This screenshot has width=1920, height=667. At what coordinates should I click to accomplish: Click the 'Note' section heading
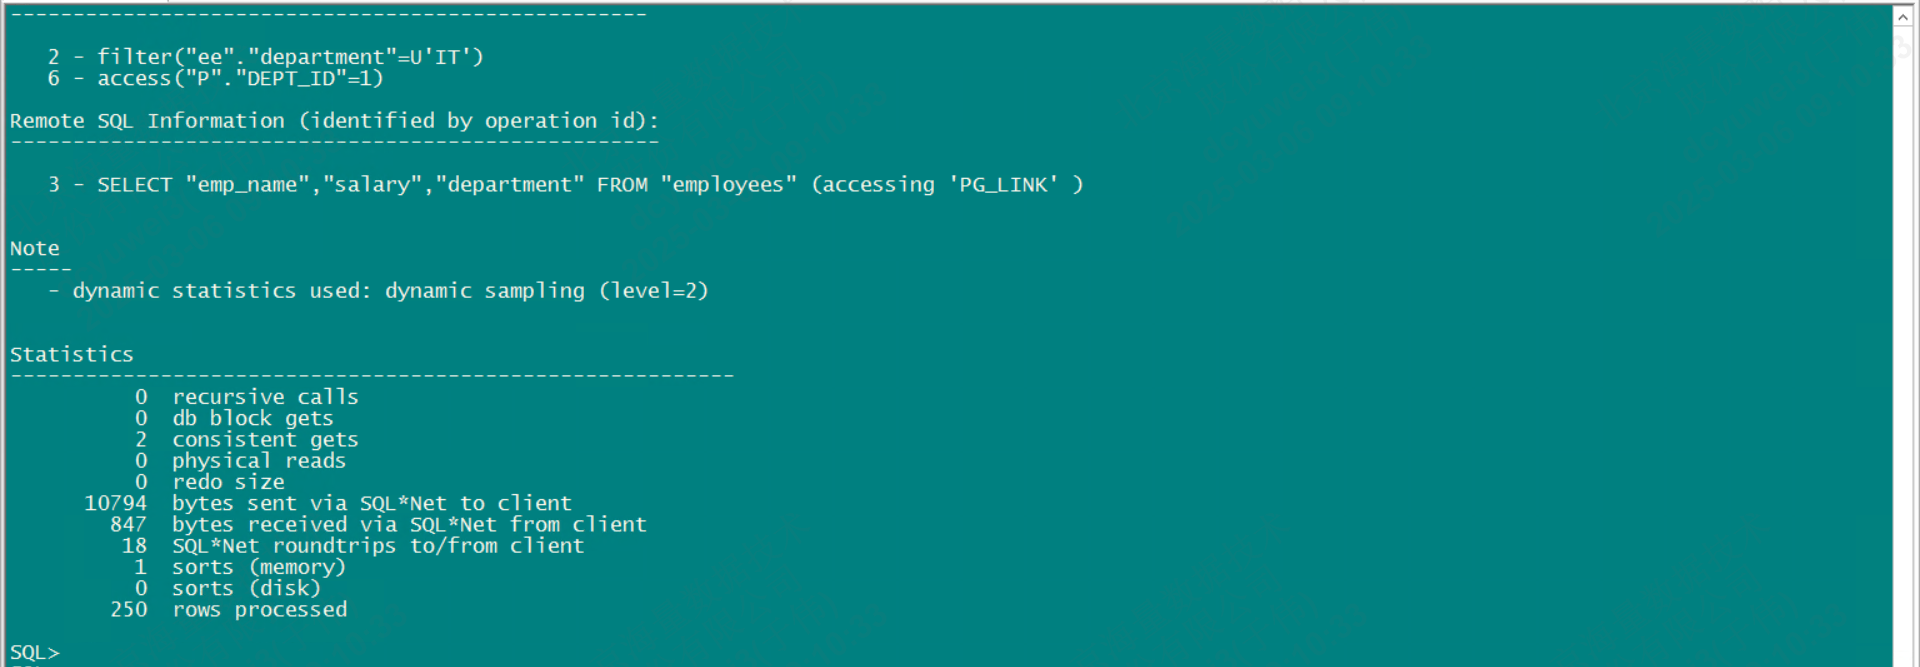coord(35,249)
